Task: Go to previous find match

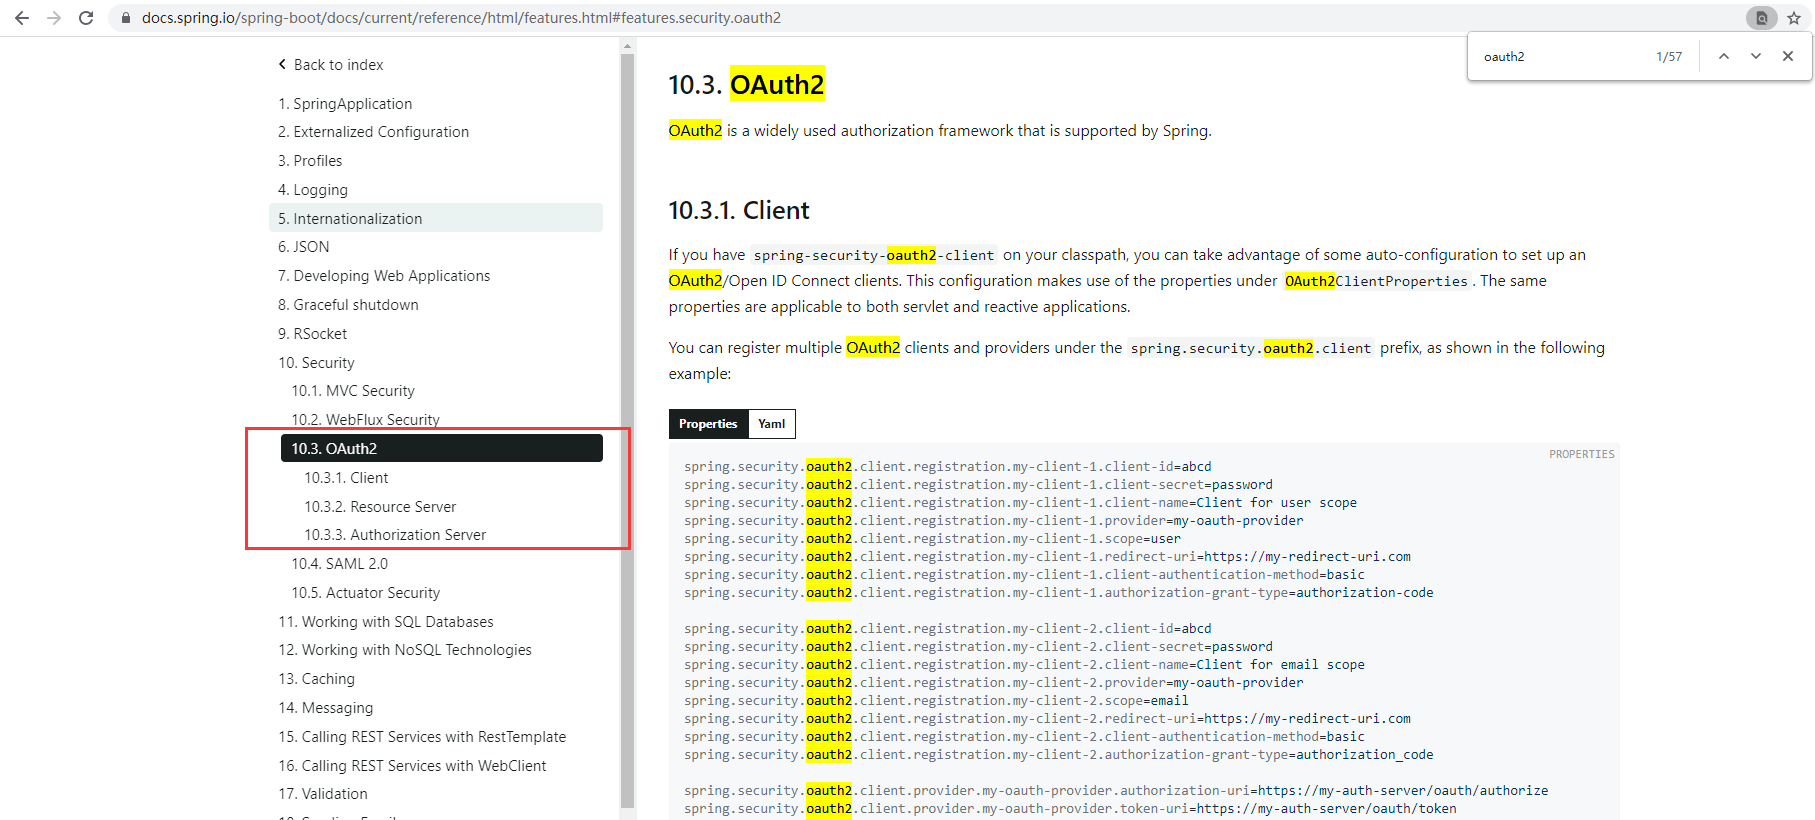Action: tap(1724, 56)
